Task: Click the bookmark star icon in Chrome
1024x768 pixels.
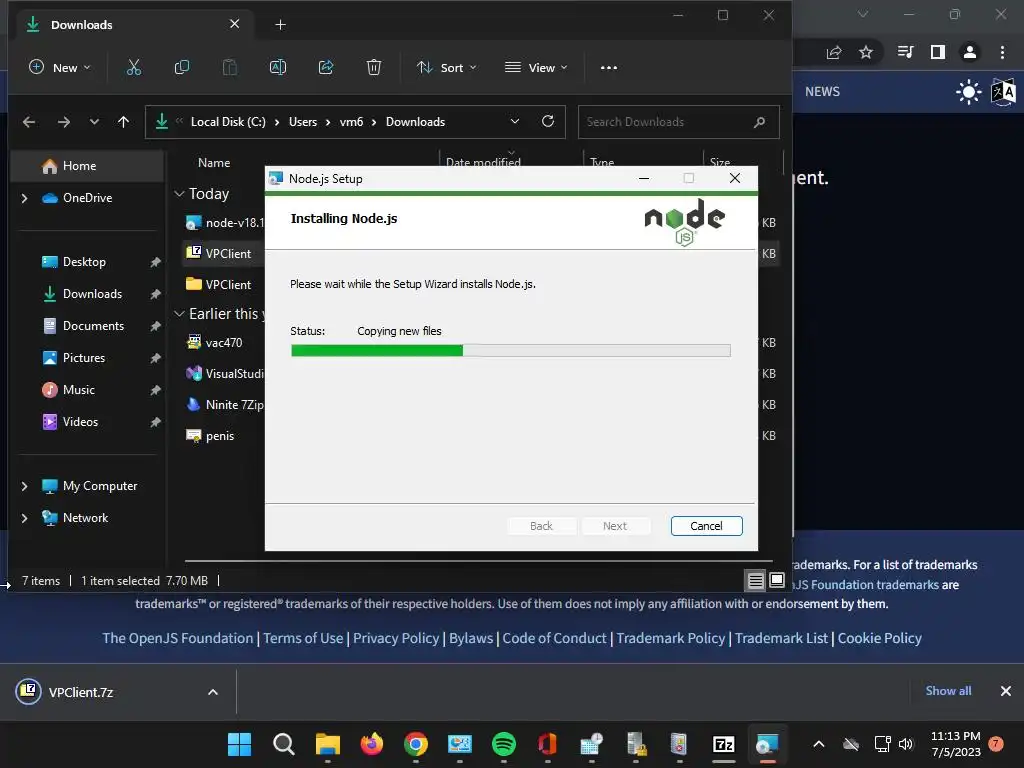Action: coord(866,52)
